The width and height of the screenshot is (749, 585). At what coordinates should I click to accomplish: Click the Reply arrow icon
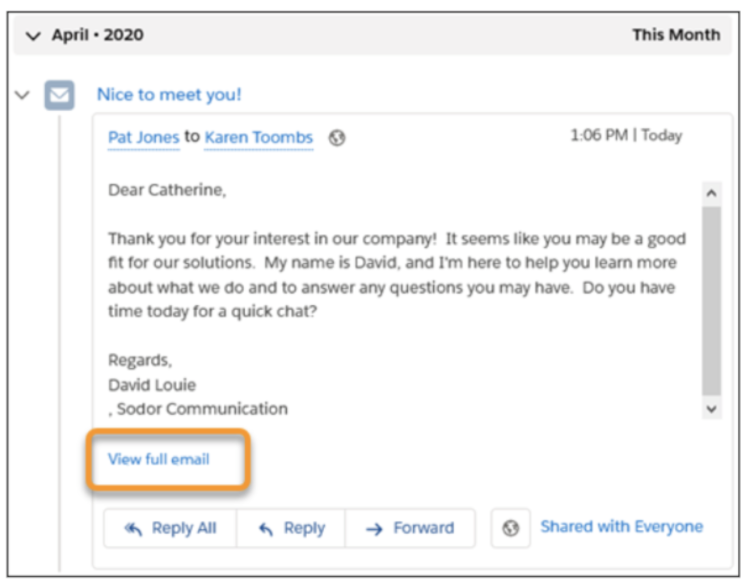click(x=266, y=529)
